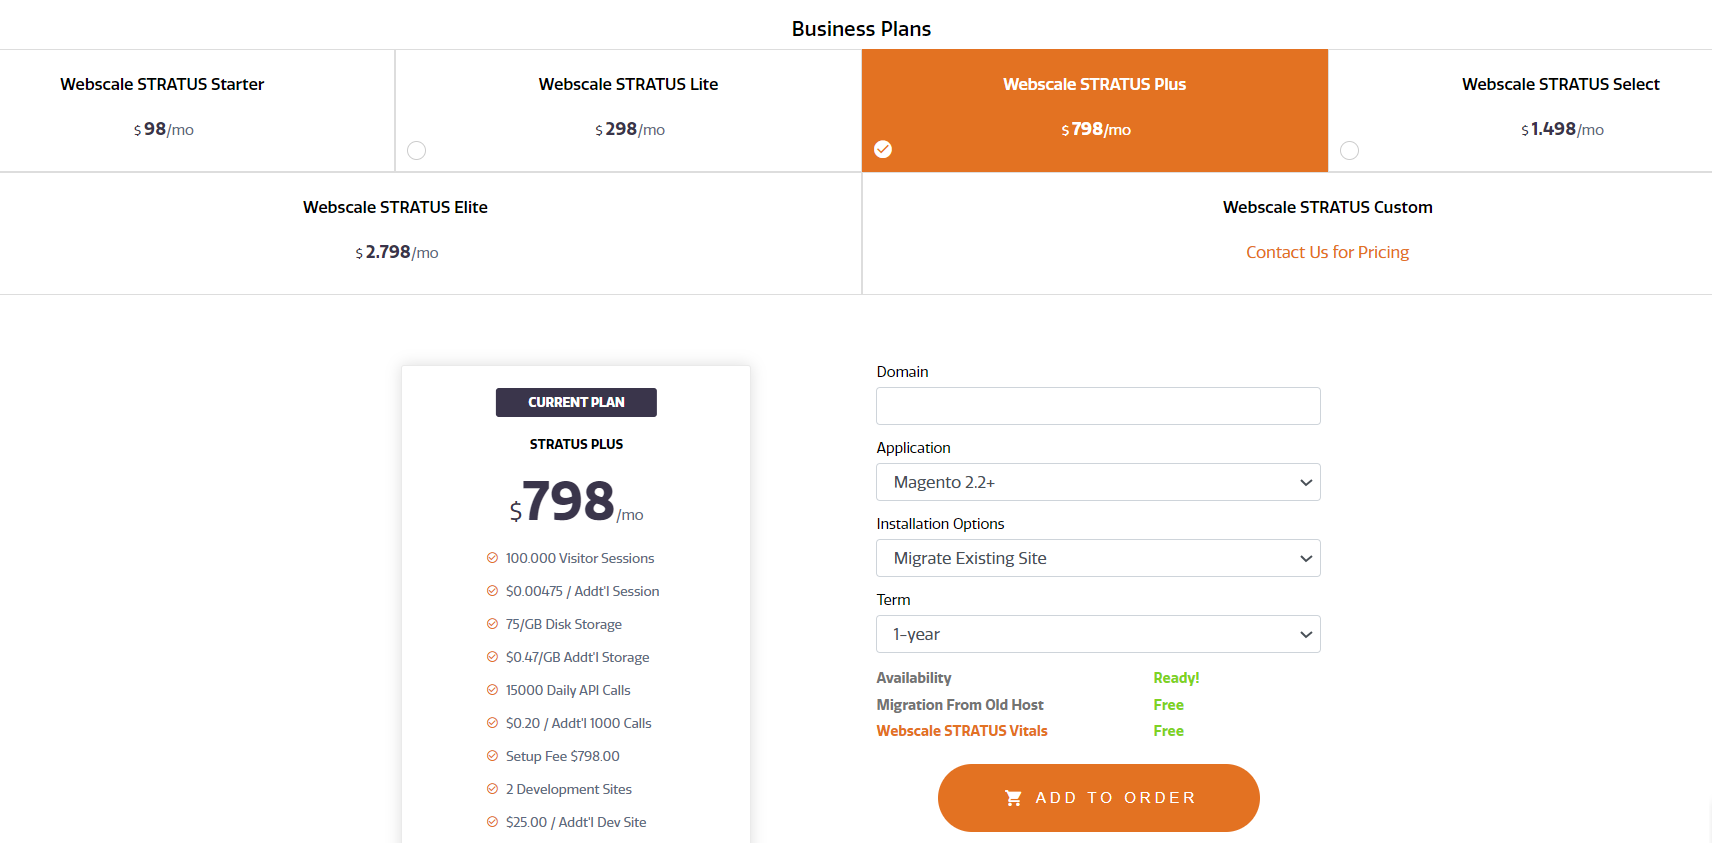
Task: Click the 'STRATUS PLUS' plan name
Action: (576, 444)
